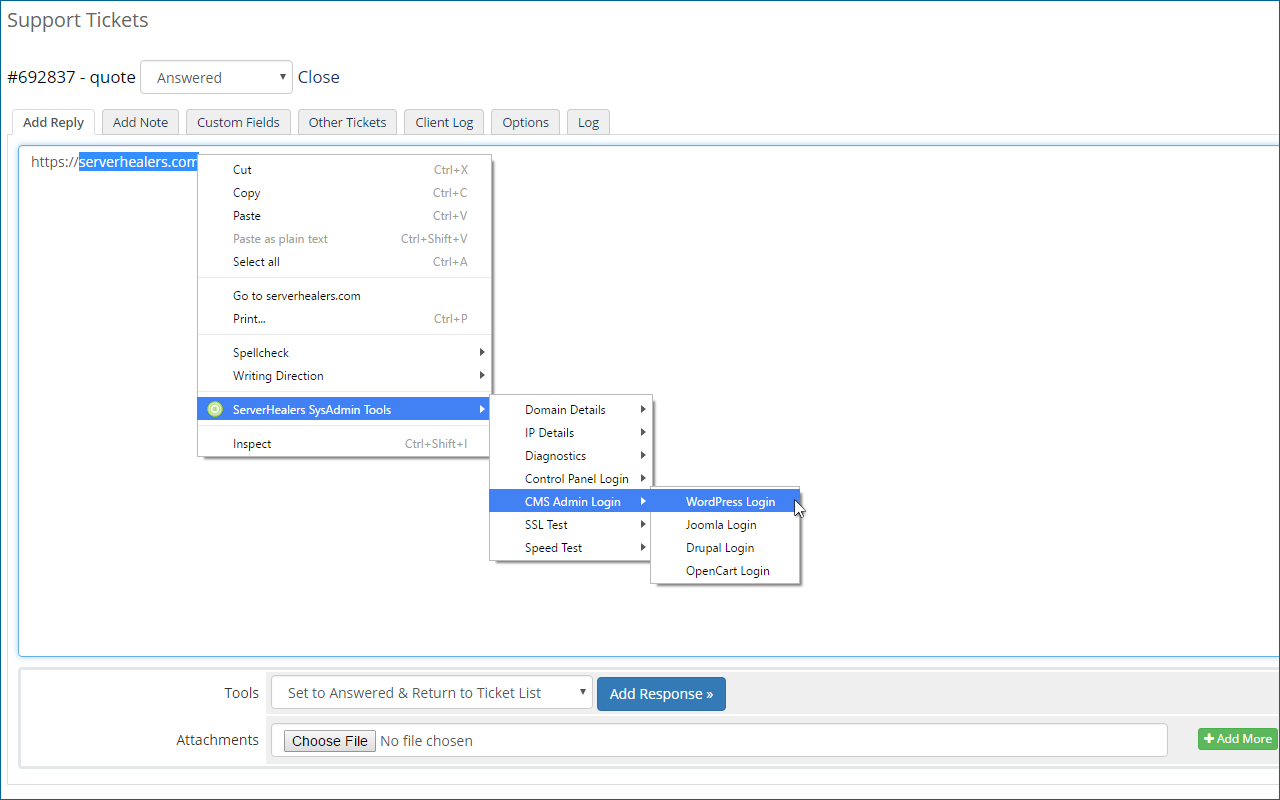Click the selected serverhealers.com text
This screenshot has height=800, width=1280.
click(x=139, y=162)
